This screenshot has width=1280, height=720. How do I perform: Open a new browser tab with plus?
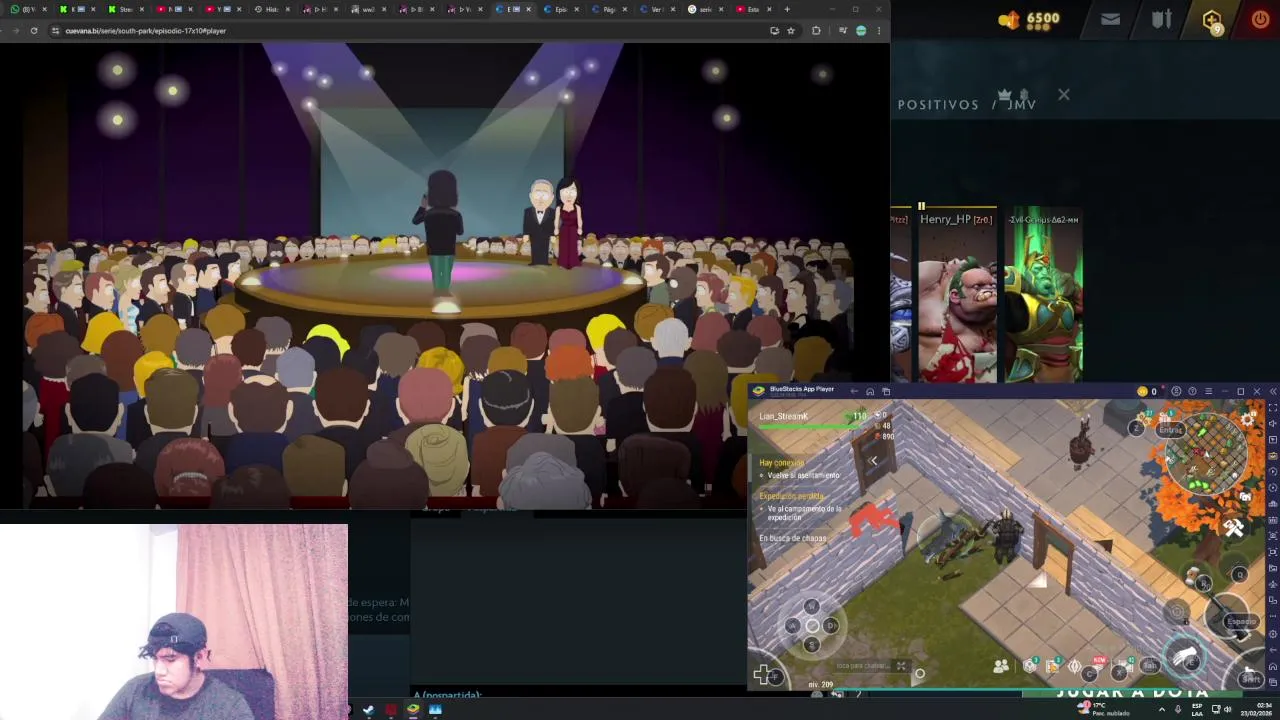787,9
